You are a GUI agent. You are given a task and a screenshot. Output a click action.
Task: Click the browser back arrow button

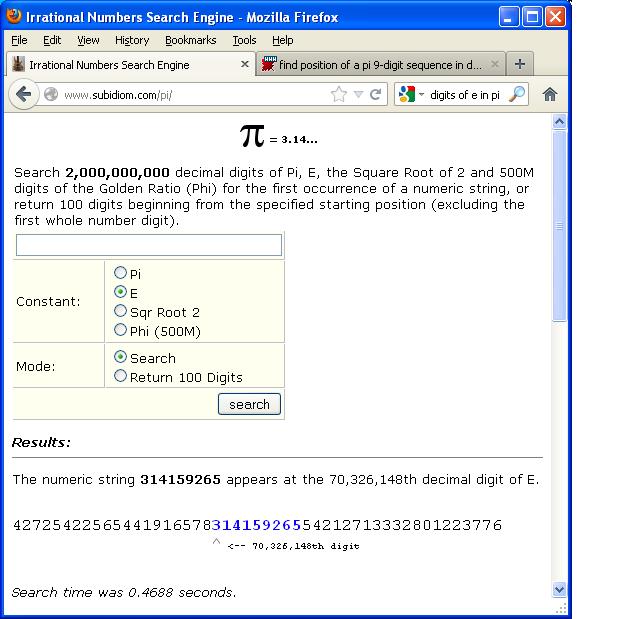tap(24, 95)
